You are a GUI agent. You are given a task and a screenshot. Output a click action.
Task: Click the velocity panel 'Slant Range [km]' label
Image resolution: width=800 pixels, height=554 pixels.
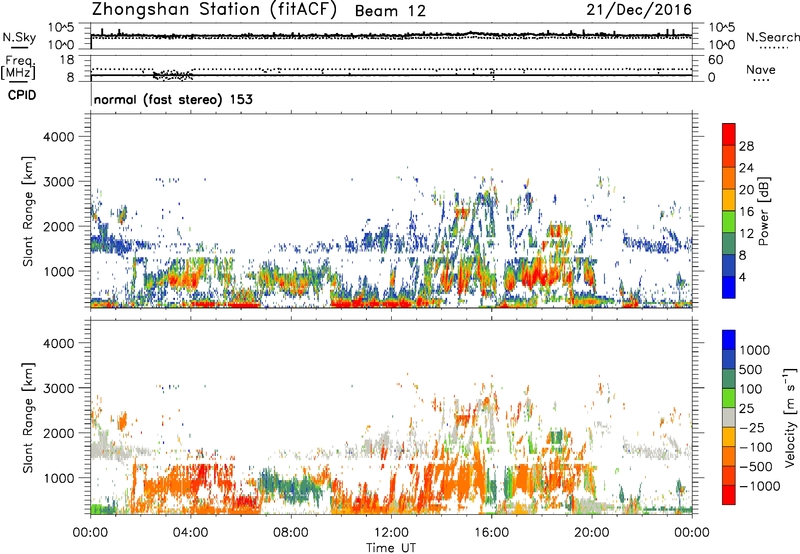[x=28, y=417]
